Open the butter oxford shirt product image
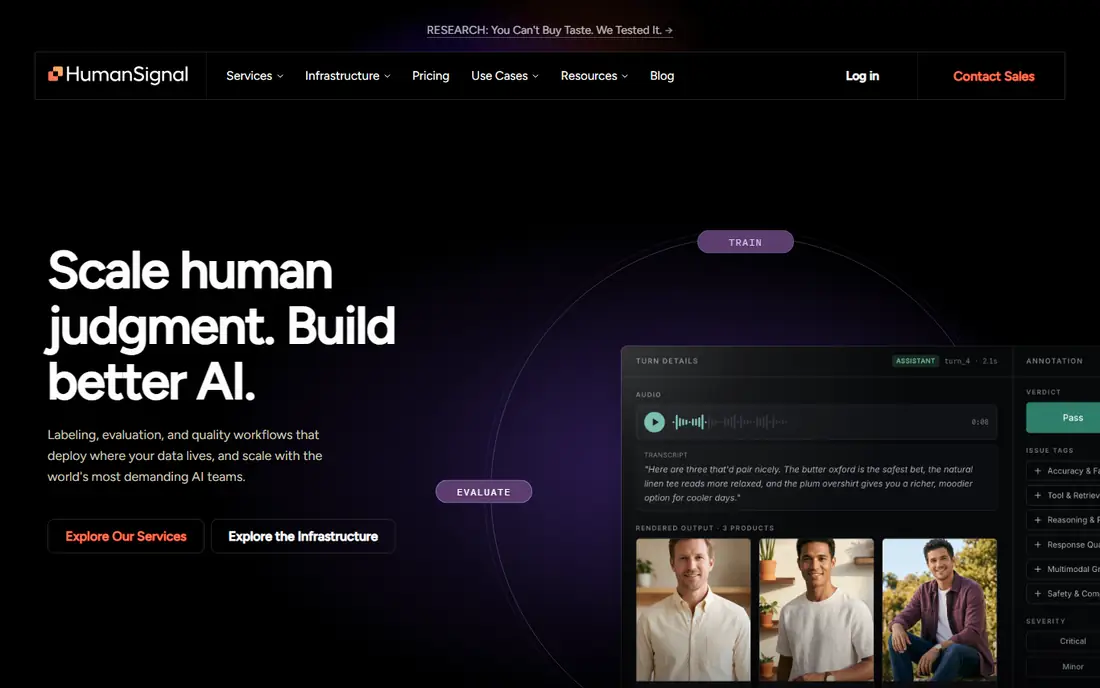1100x688 pixels. (x=693, y=609)
